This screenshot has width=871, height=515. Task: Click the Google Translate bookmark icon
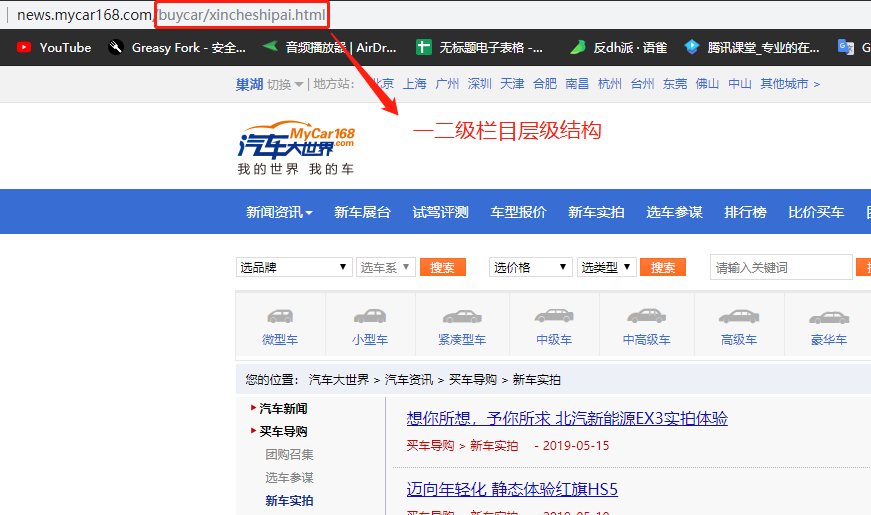[x=845, y=47]
